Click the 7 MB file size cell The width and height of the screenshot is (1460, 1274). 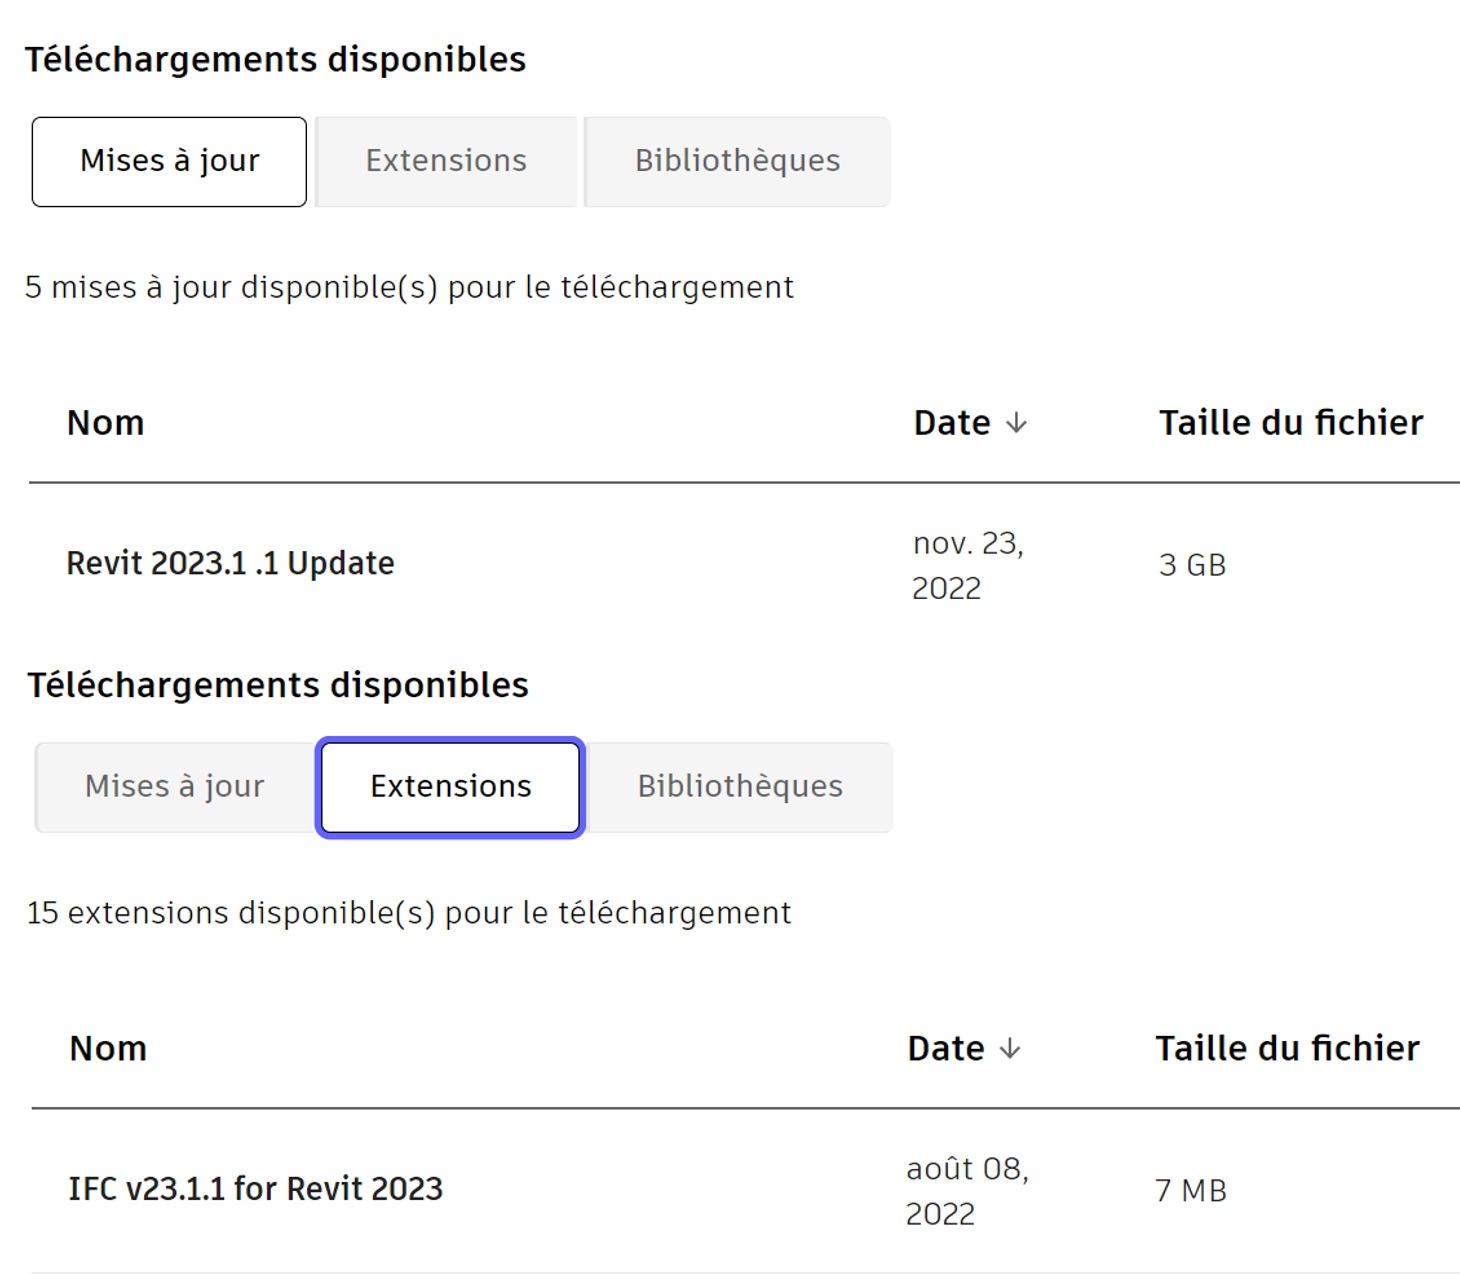pos(1190,1190)
